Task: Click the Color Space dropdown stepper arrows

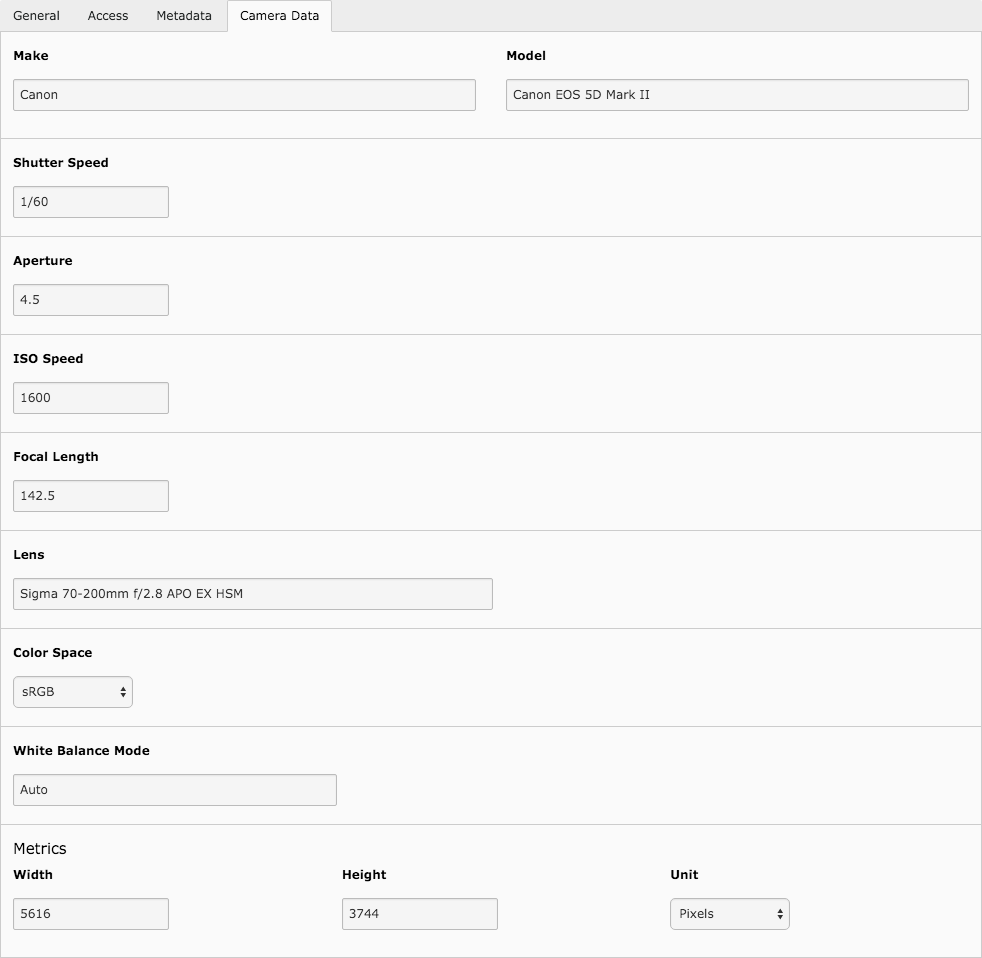Action: (122, 691)
